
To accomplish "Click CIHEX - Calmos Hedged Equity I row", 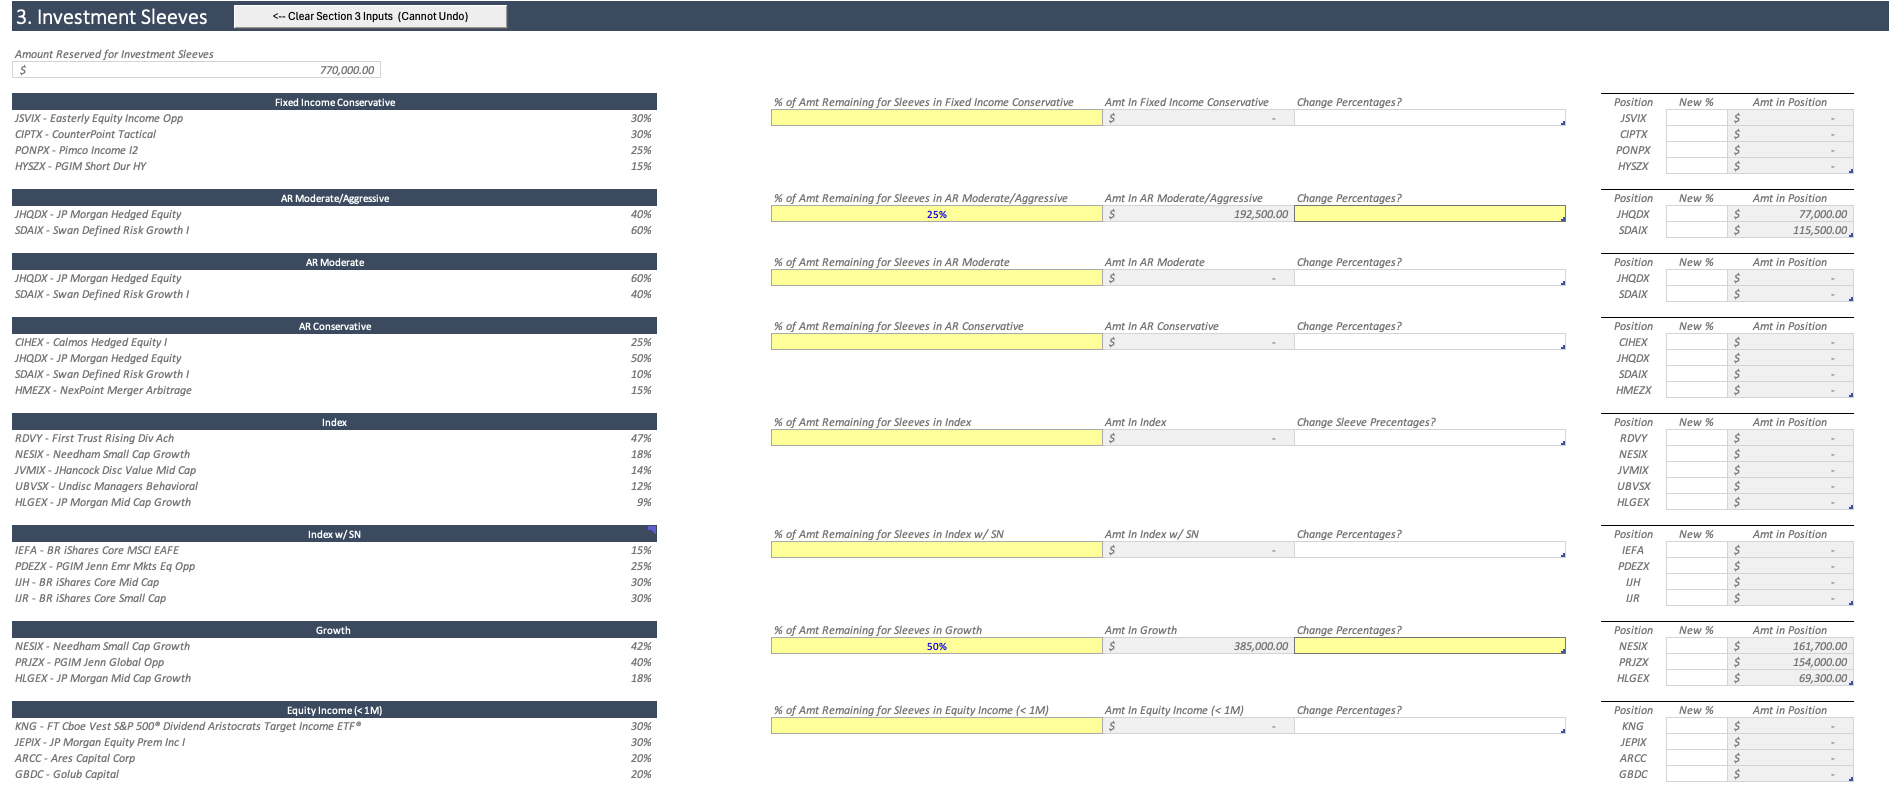I will click(334, 342).
